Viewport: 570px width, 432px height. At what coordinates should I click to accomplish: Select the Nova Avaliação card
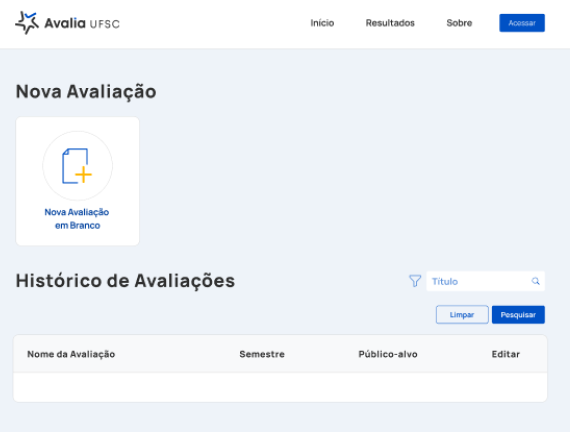pos(77,181)
